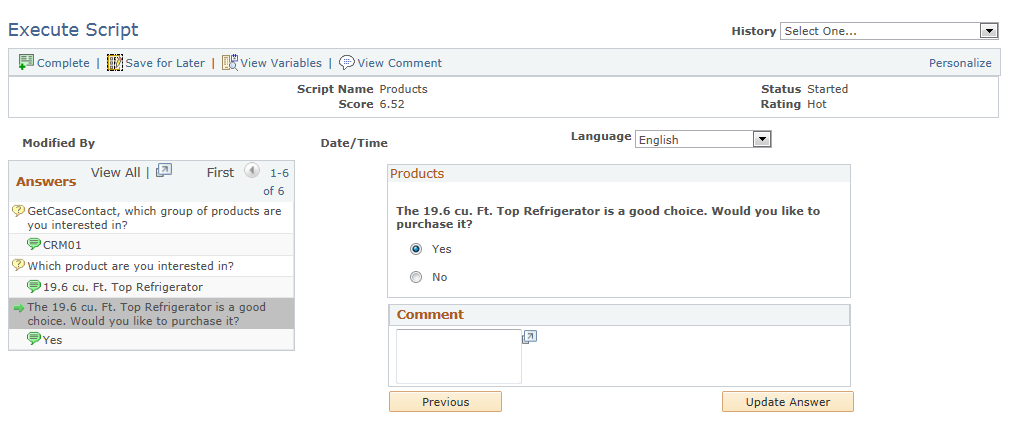Select 'Which product are you interested in?' row

tap(151, 266)
